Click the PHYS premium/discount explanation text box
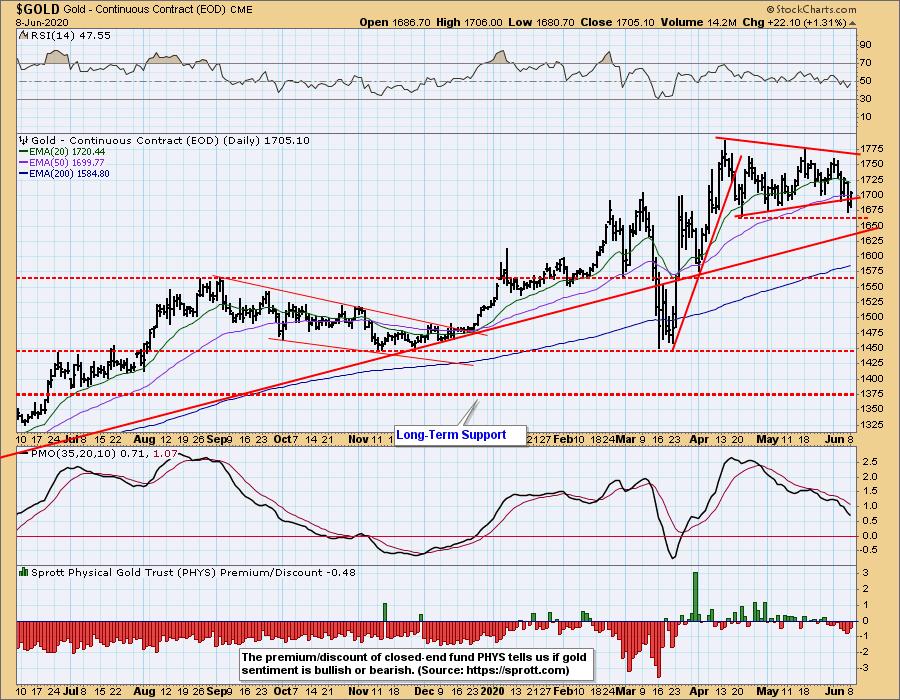The height and width of the screenshot is (700, 900). click(x=414, y=664)
